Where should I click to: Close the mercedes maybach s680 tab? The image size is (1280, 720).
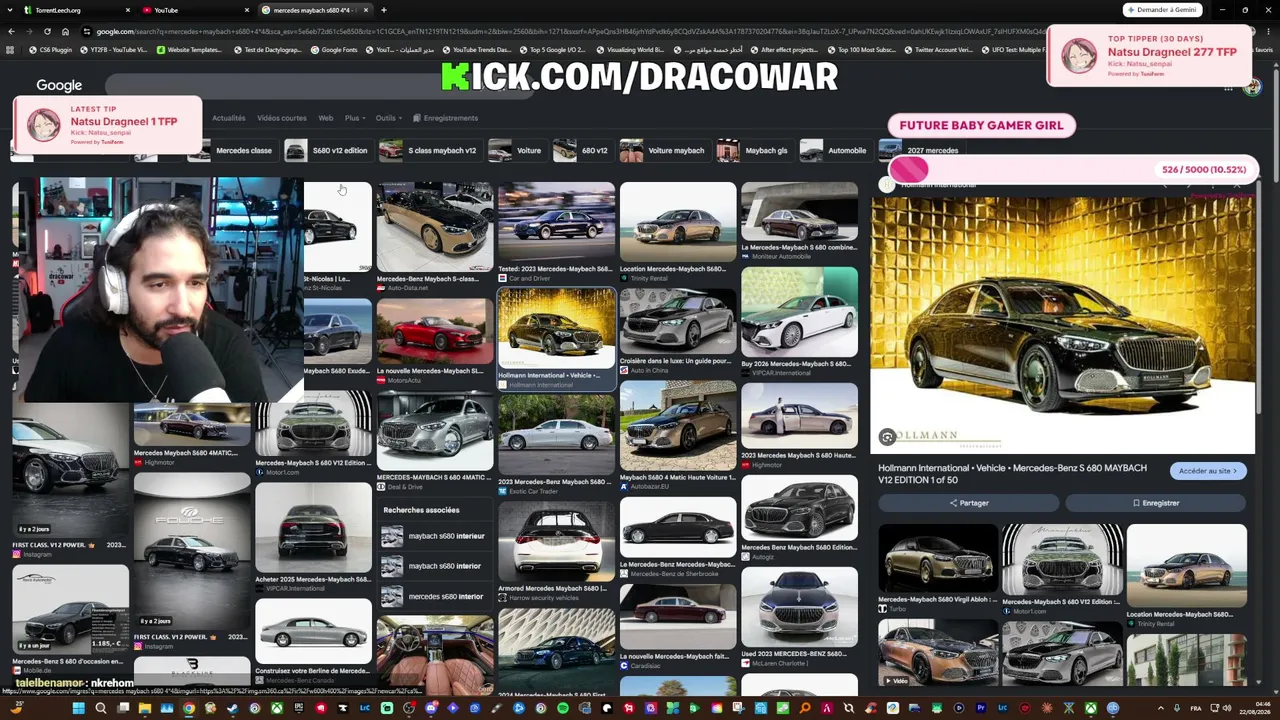[x=366, y=10]
